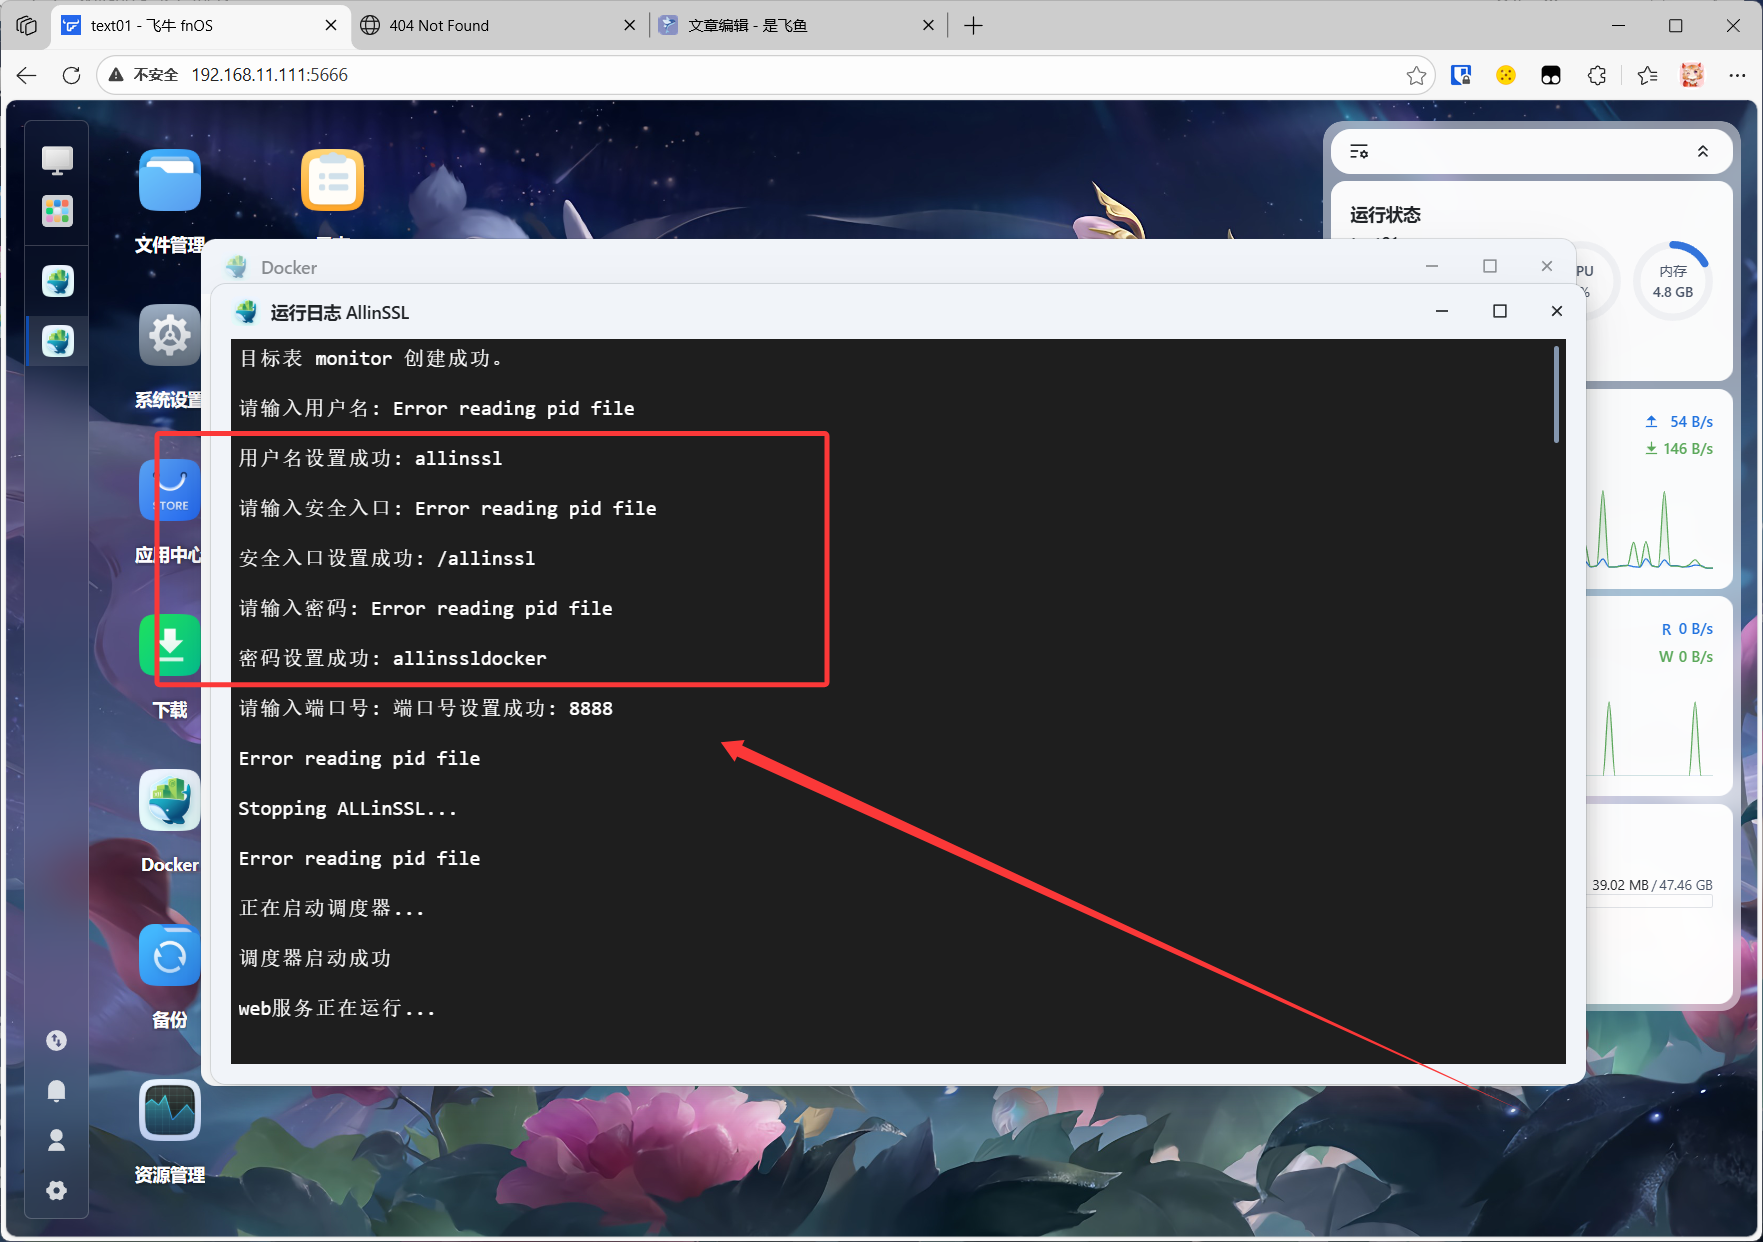Open the user account icon in sidebar
1763x1242 pixels.
point(57,1140)
